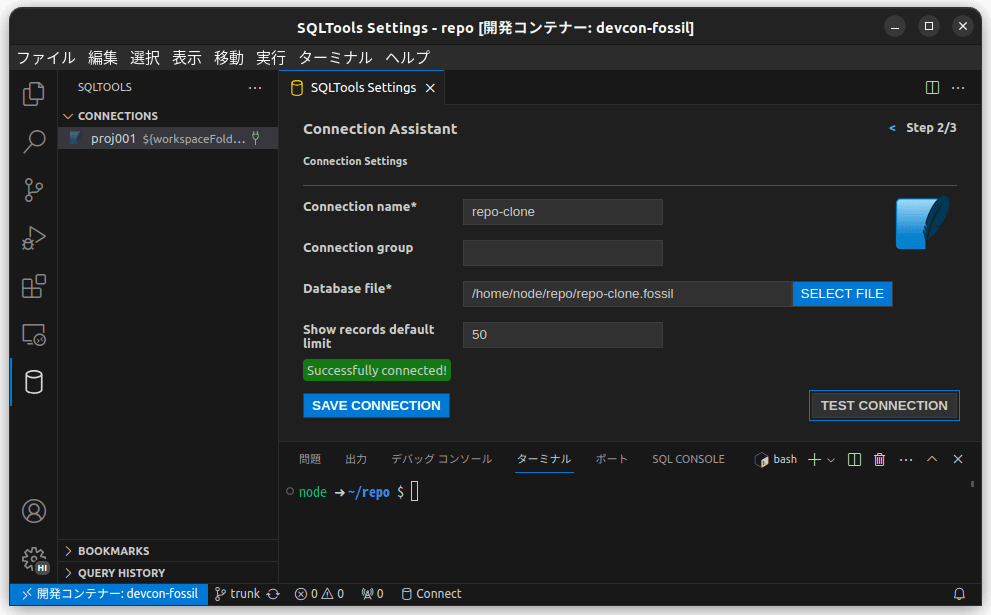
Task: Select the ターミナル panel tab
Action: [544, 460]
